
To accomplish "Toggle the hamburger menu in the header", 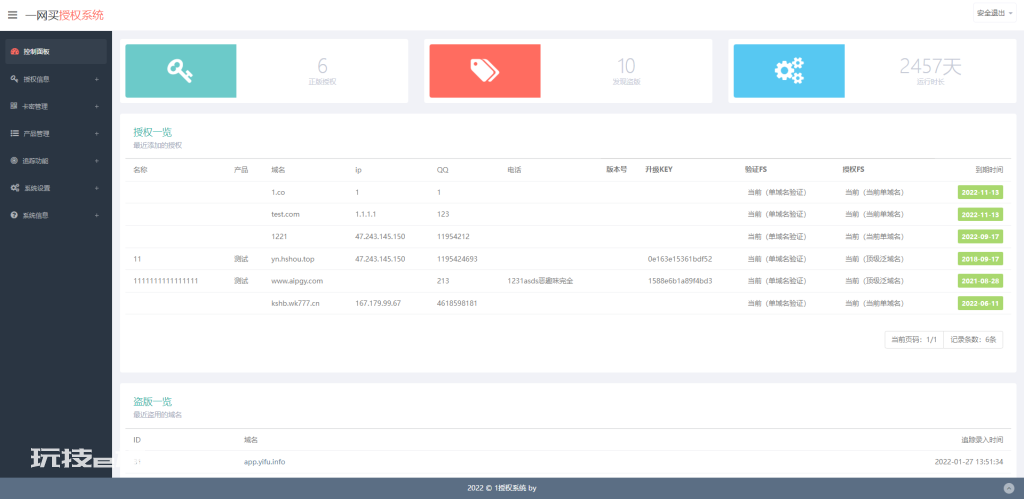I will point(12,14).
